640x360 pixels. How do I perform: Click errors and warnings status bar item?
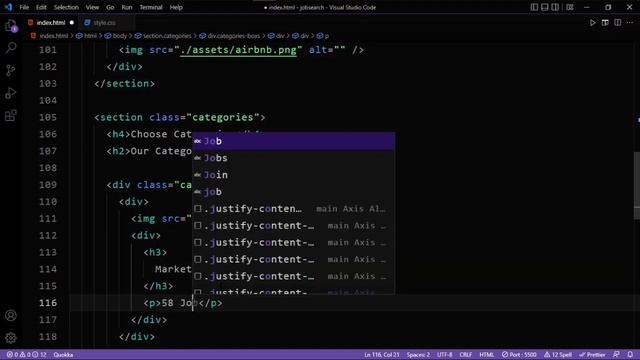[26, 355]
